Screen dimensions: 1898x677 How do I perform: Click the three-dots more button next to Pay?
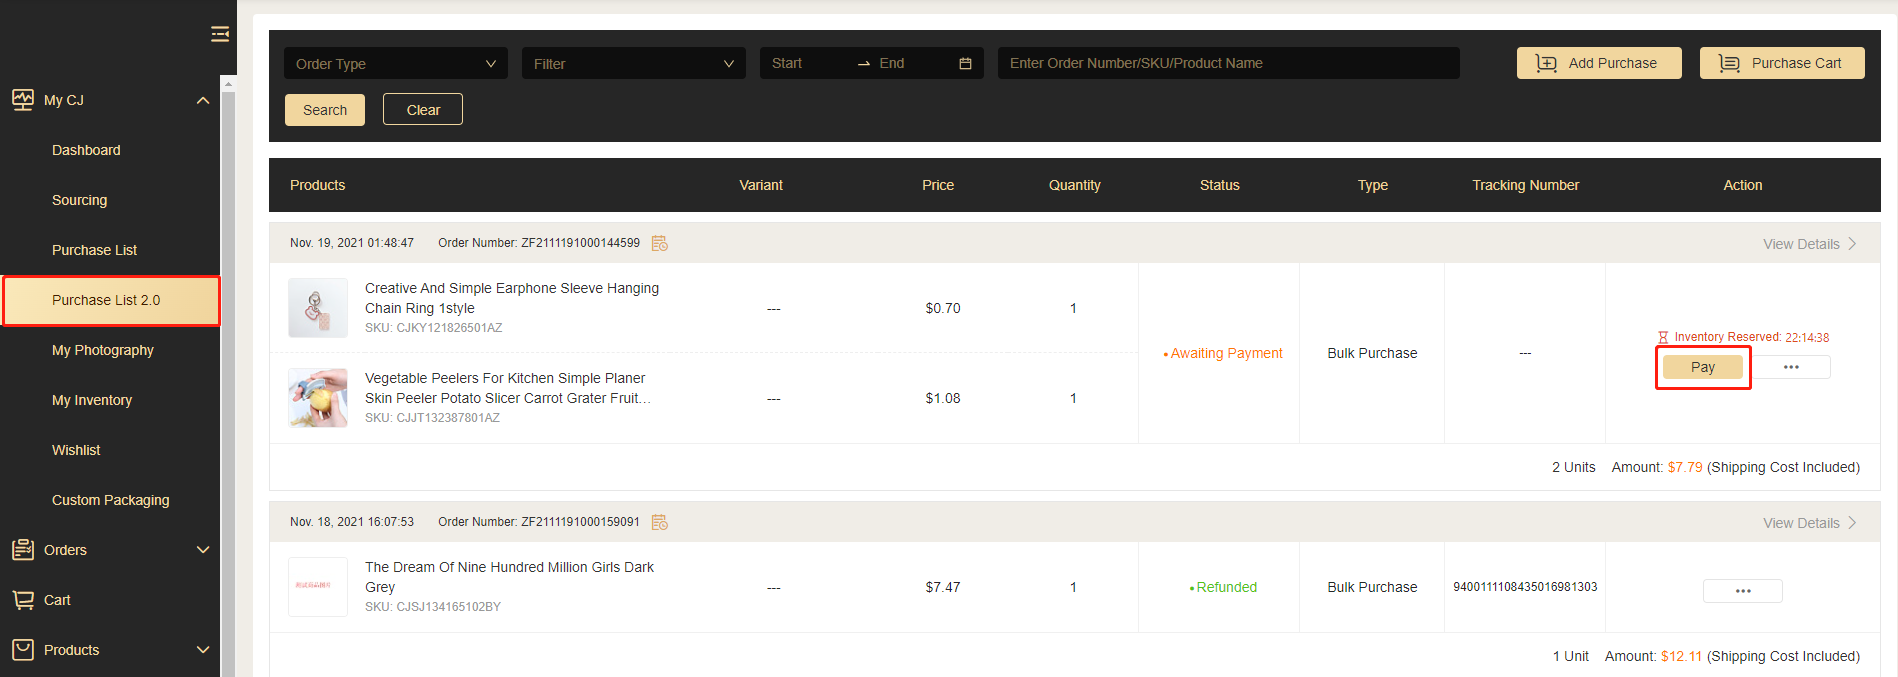pyautogui.click(x=1791, y=367)
